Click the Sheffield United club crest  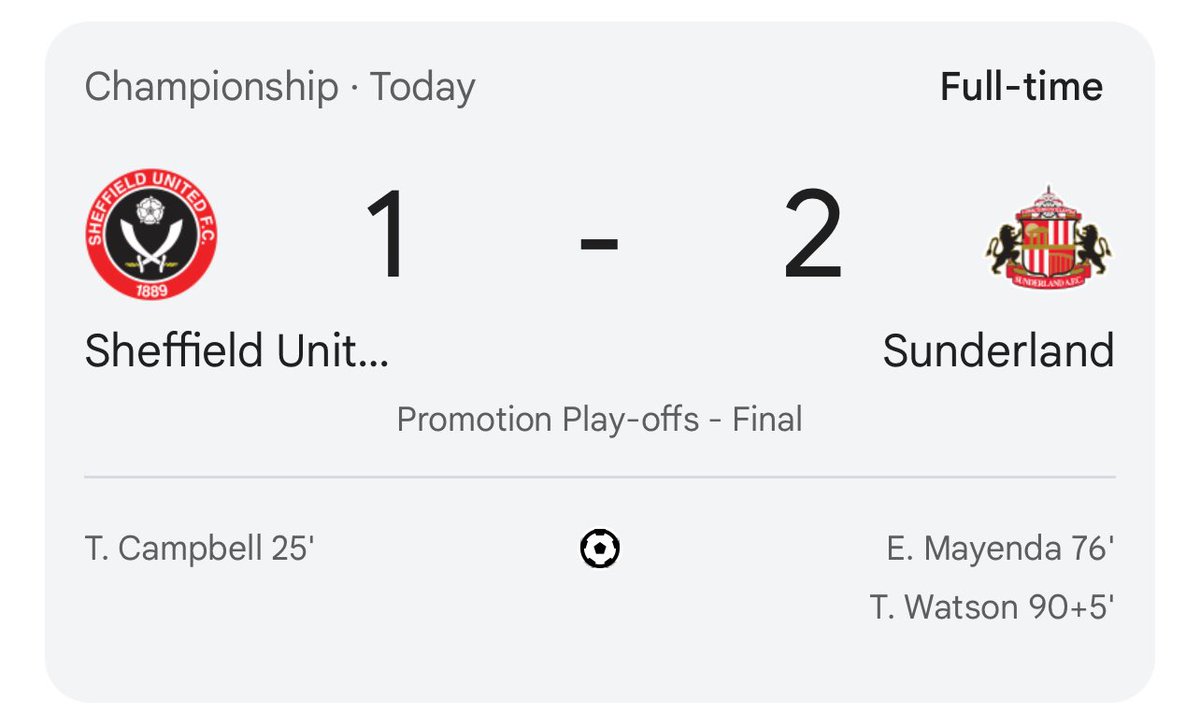(x=150, y=237)
